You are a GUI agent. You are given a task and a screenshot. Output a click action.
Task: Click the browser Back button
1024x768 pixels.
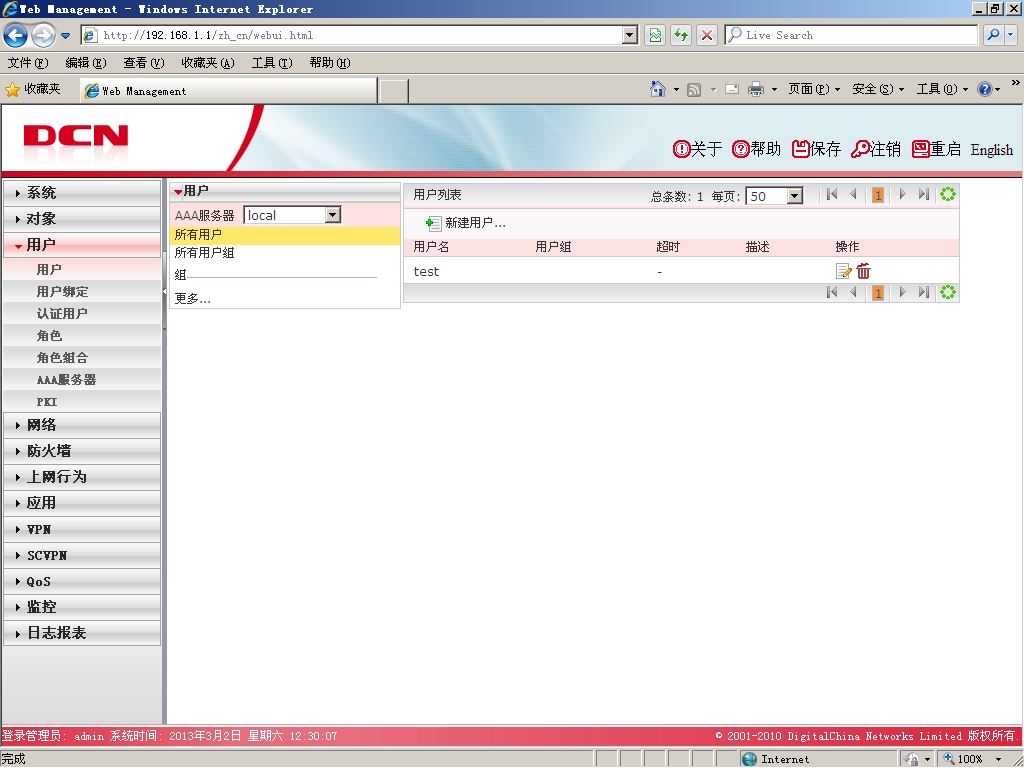click(x=16, y=35)
